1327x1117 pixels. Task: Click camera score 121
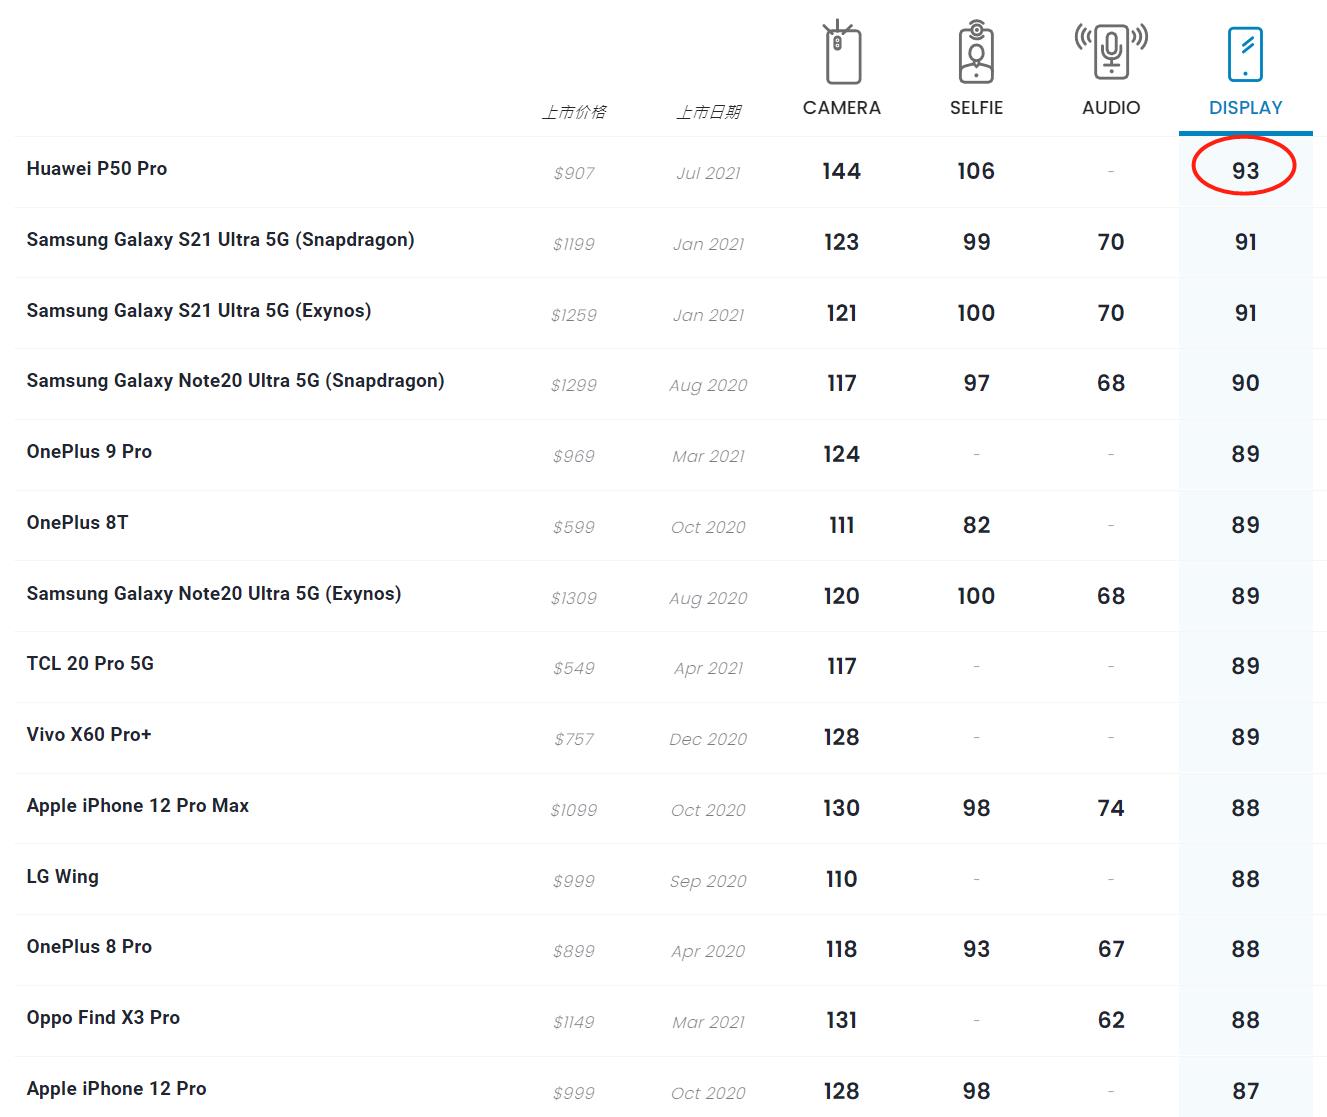(x=842, y=313)
